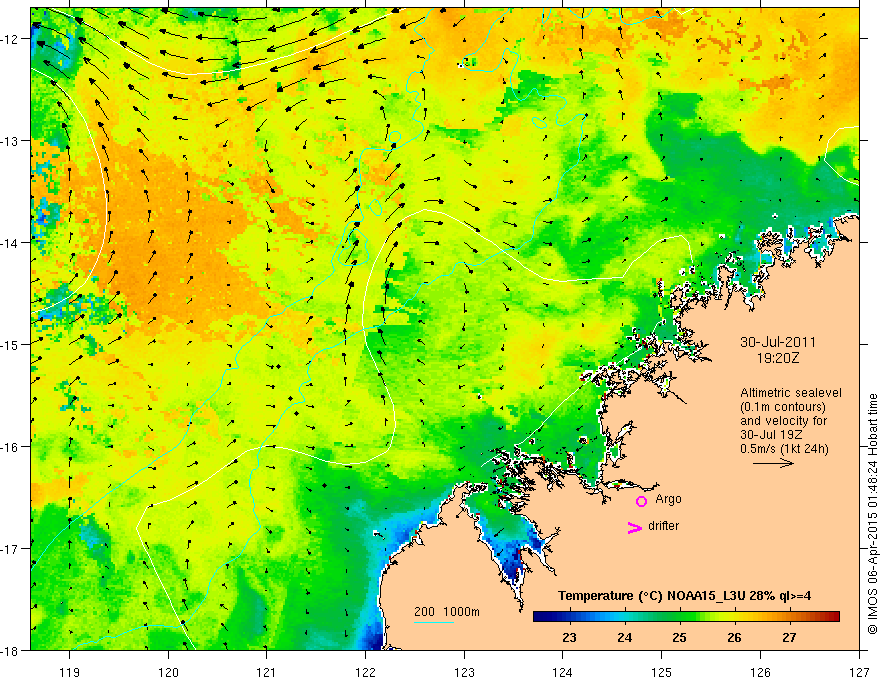Click the '(0.1m contours)' text
This screenshot has width=880, height=680.
(783, 407)
